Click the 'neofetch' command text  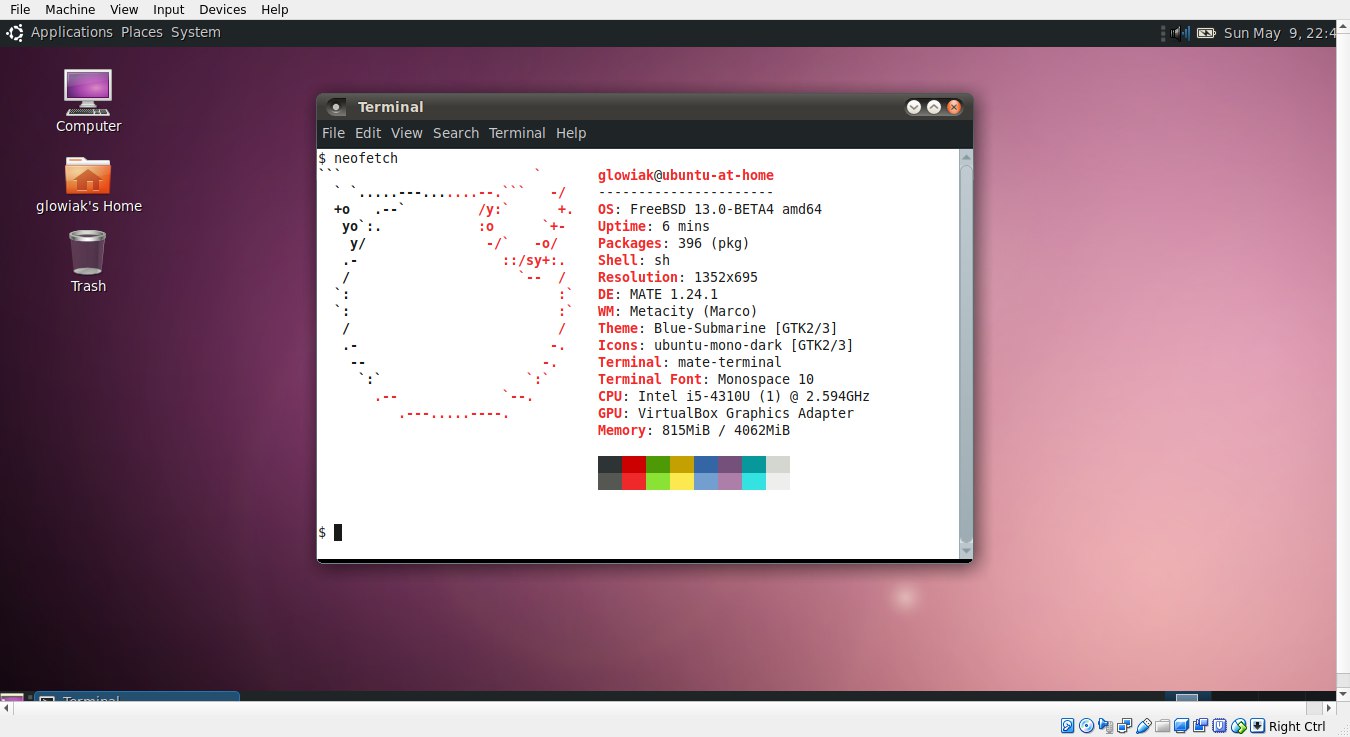coord(366,158)
